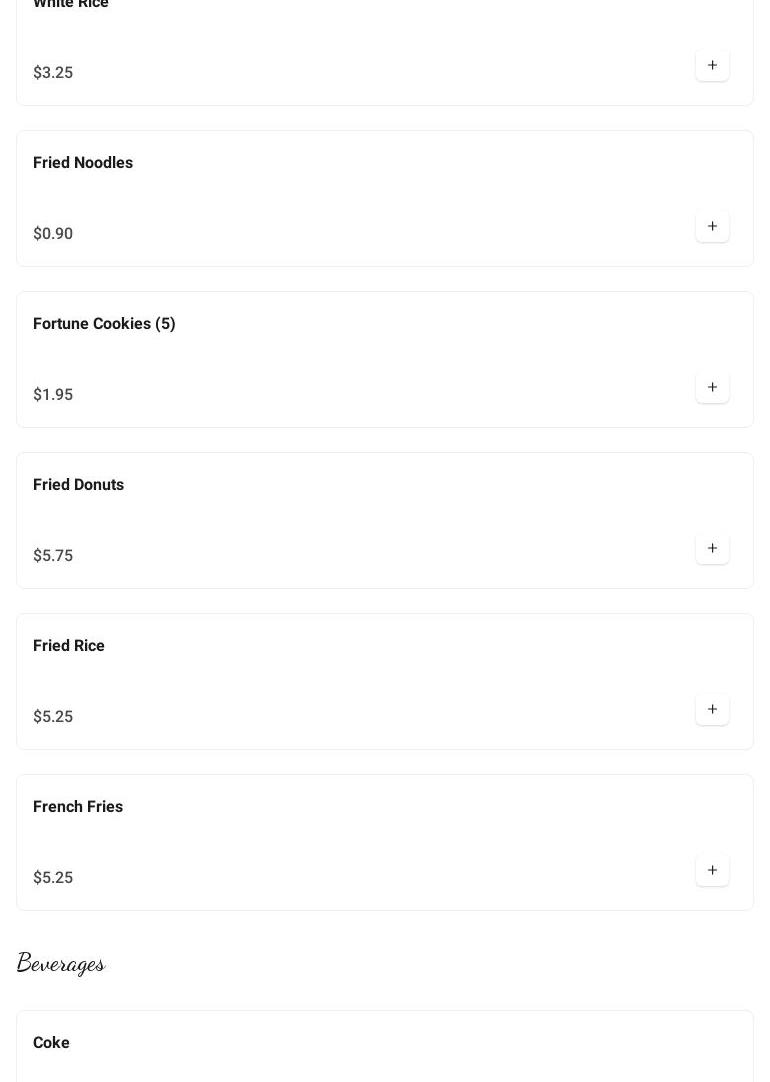Open the Fried Noodles item title
The height and width of the screenshot is (1082, 770).
[x=83, y=163]
